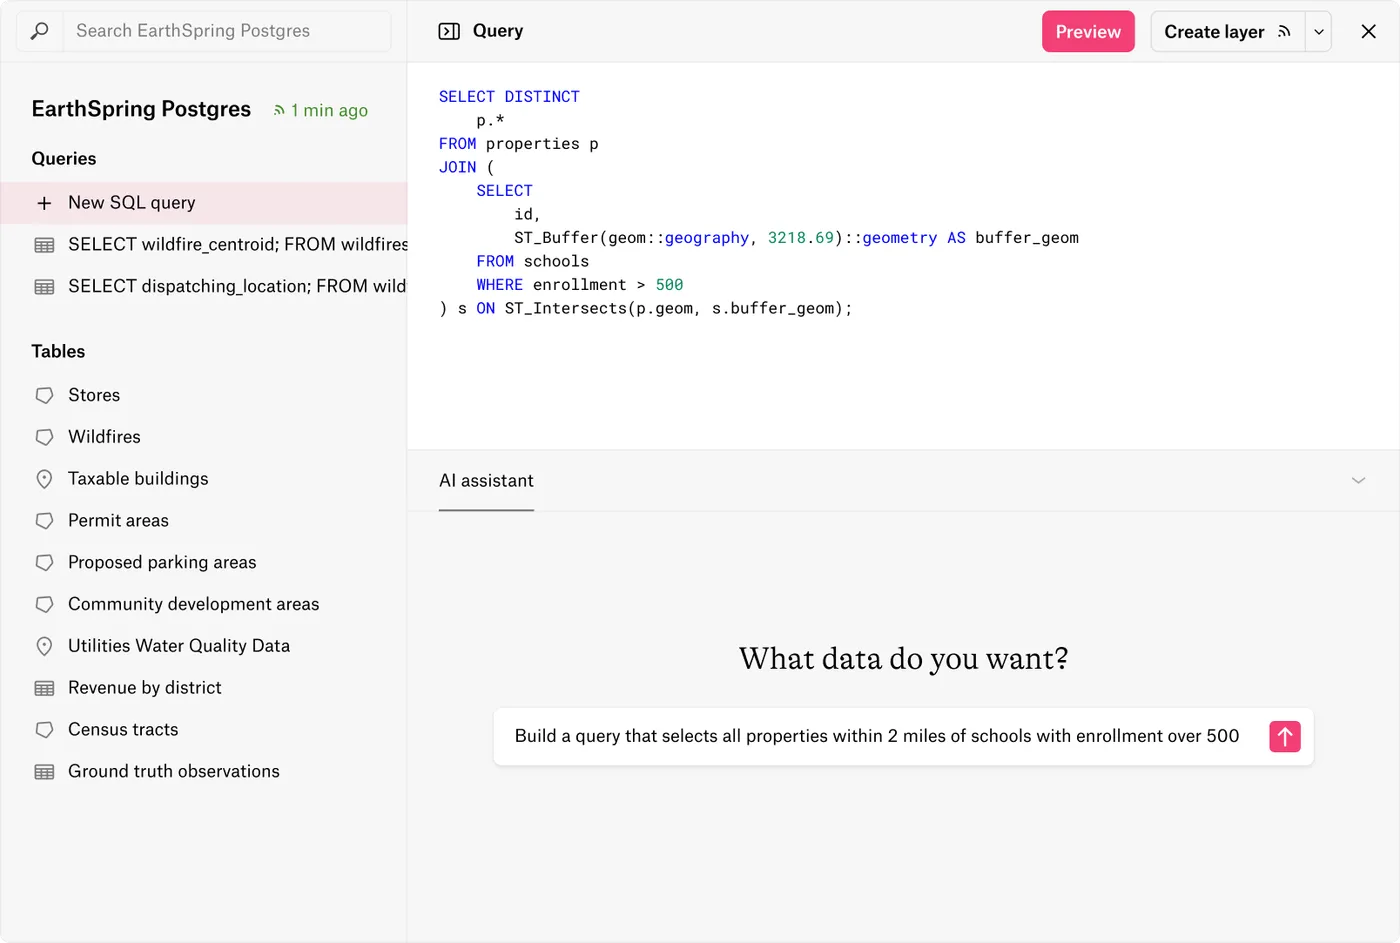Open the SELECT dispatching_location saved query

coord(204,286)
